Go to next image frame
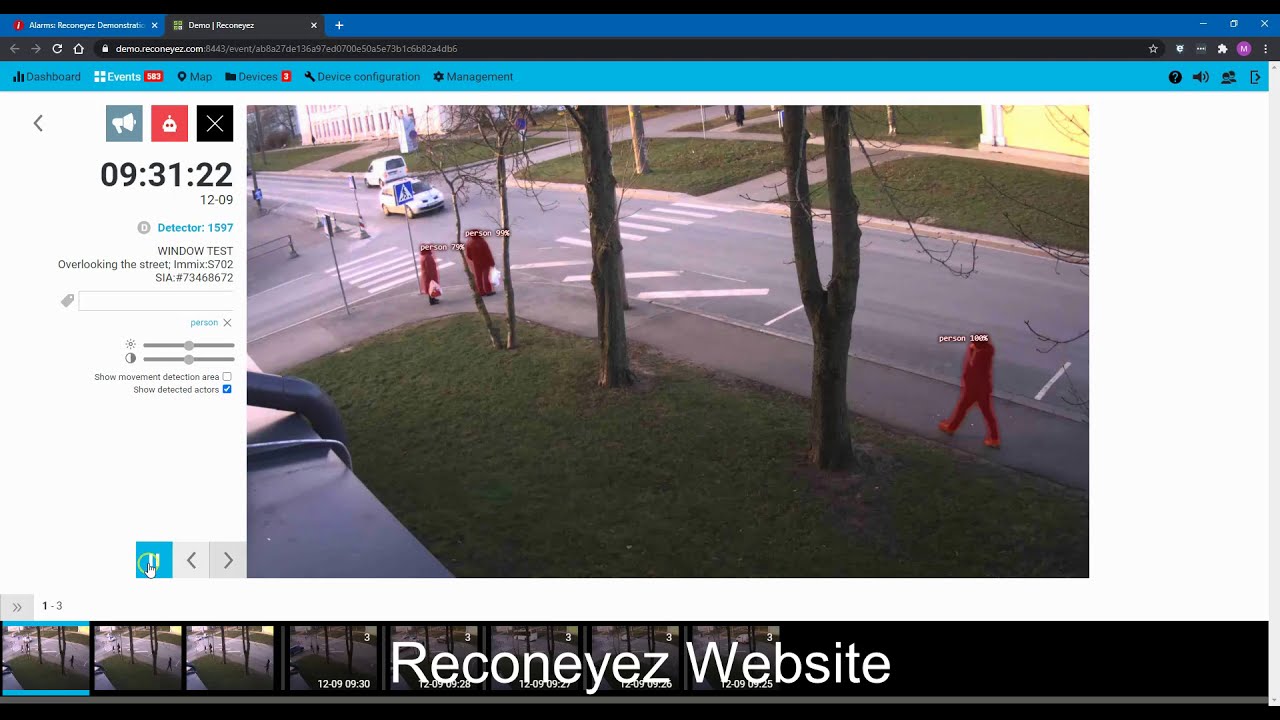Screen dimensions: 1280x720 click(x=228, y=560)
